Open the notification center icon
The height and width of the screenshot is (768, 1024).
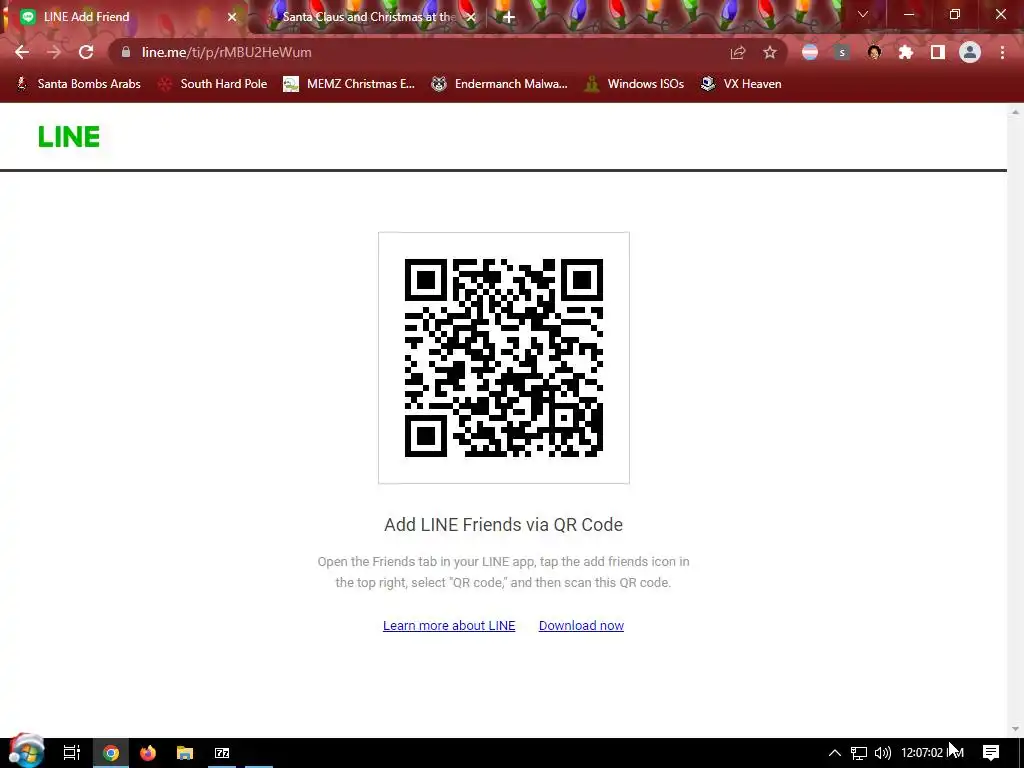coord(991,753)
